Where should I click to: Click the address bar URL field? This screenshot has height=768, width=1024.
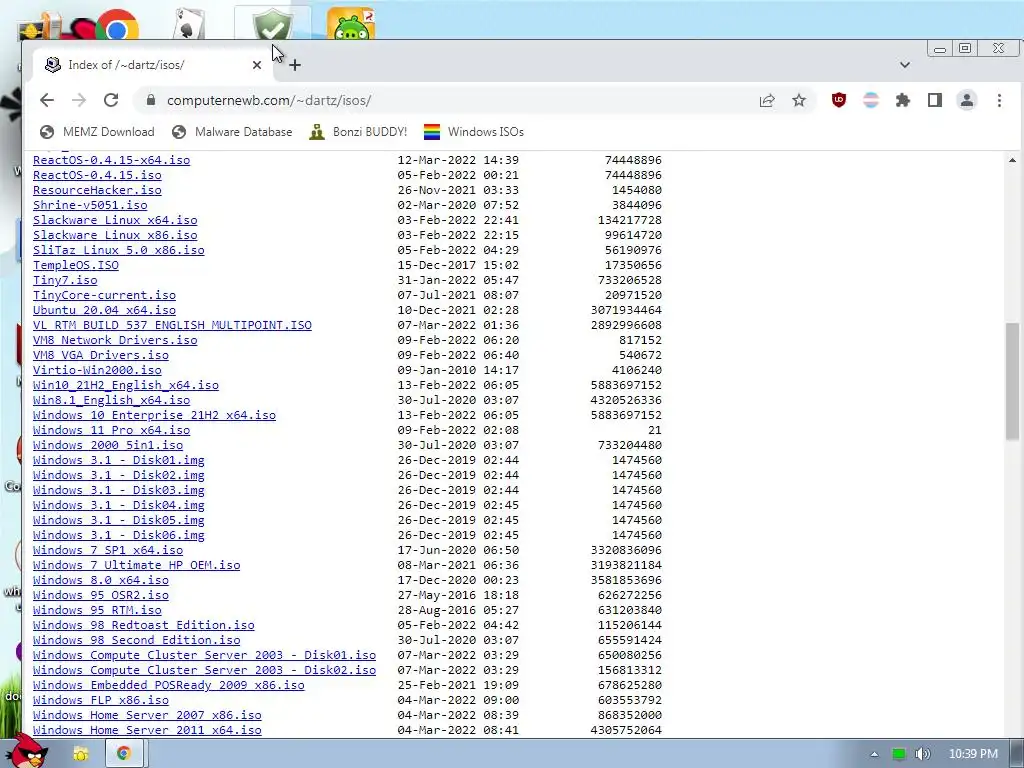pos(457,100)
